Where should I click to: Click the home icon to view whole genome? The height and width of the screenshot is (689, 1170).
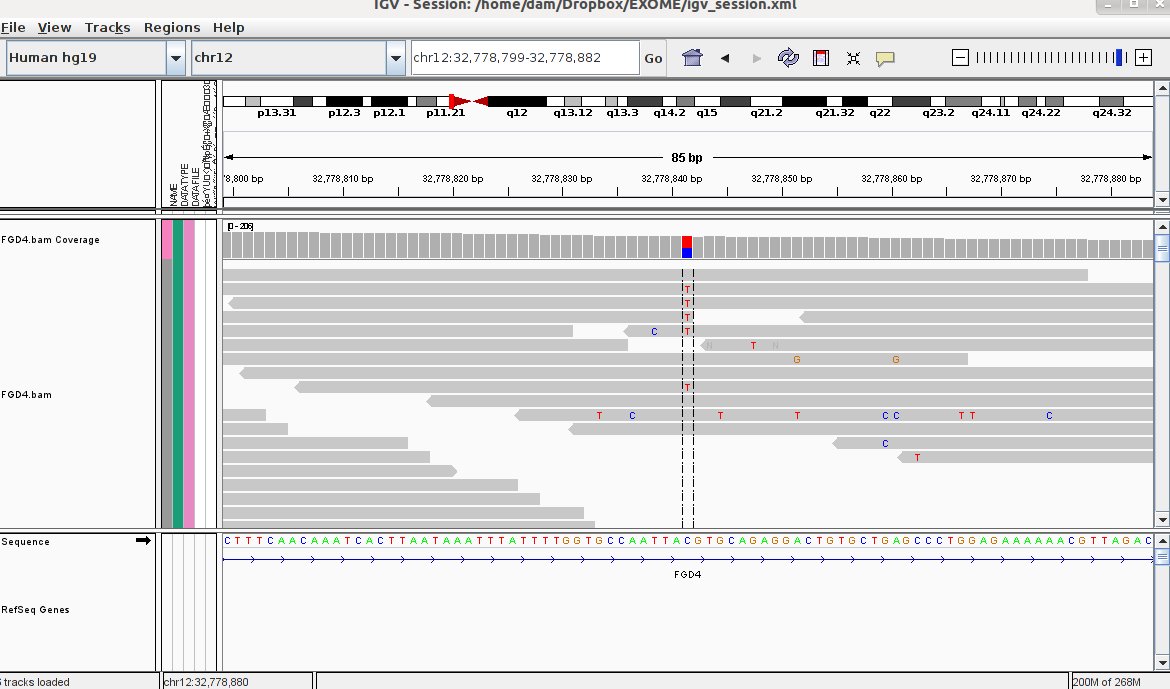(x=691, y=57)
